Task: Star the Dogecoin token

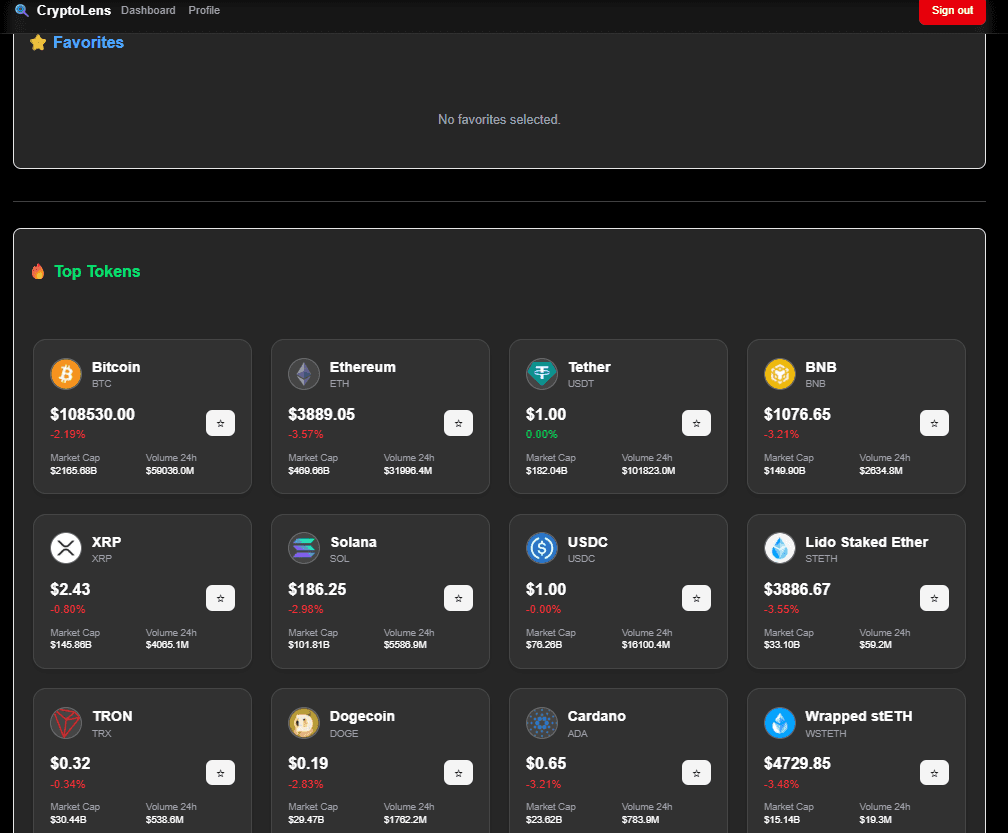Action: click(458, 773)
